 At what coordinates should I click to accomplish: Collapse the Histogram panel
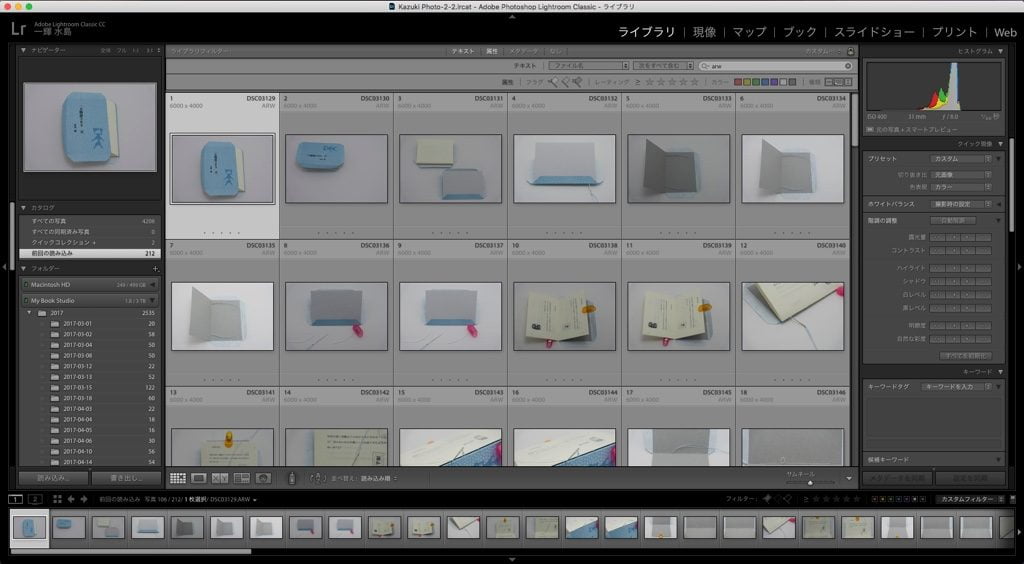(x=1000, y=51)
